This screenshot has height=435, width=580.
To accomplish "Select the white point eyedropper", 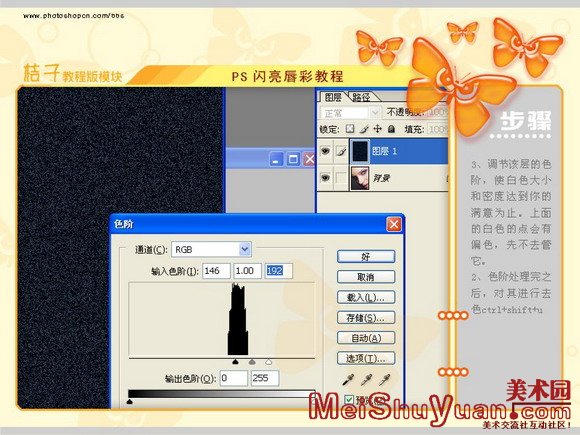I will [x=385, y=380].
